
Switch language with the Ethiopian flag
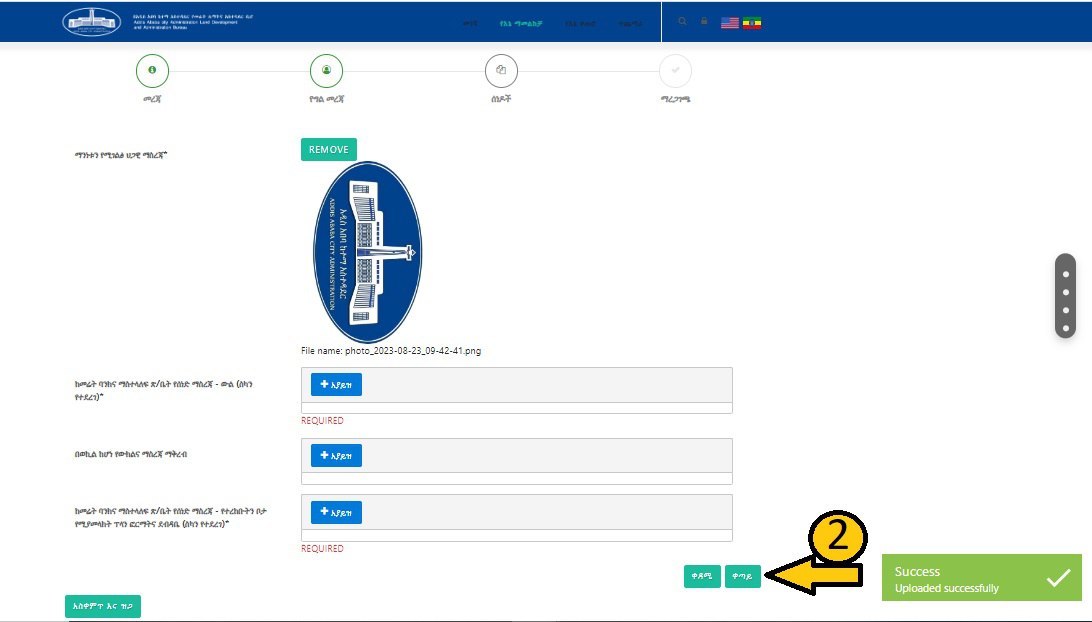pyautogui.click(x=752, y=23)
